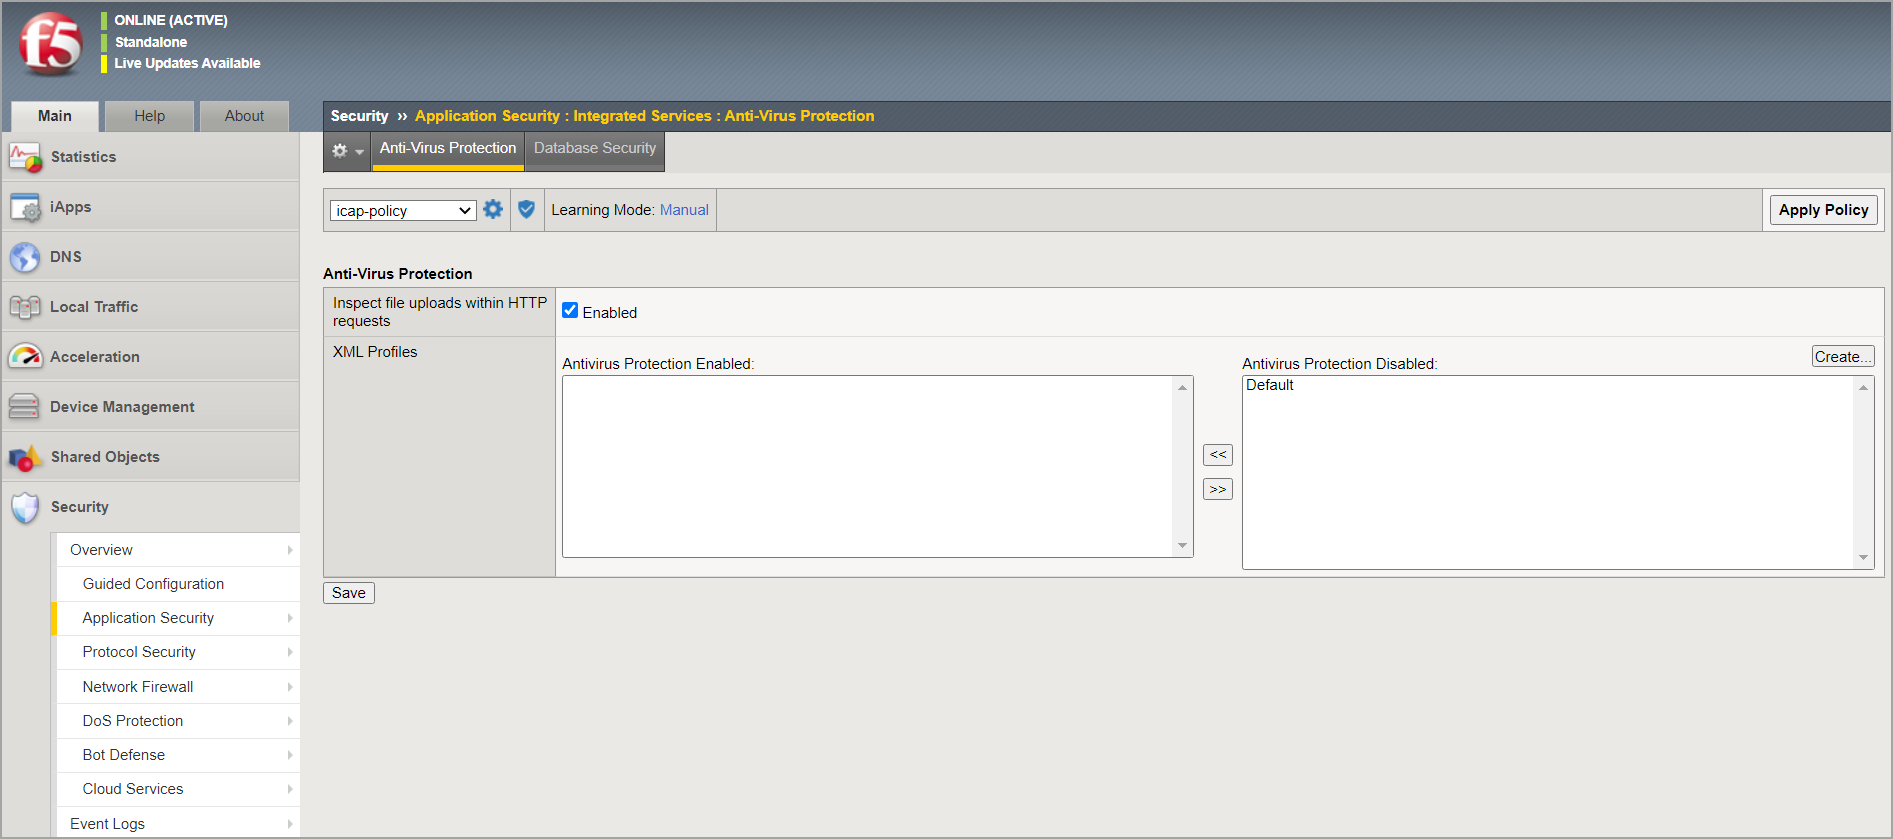The image size is (1893, 839).
Task: Click the Shared Objects shapes icon
Action: click(x=25, y=457)
